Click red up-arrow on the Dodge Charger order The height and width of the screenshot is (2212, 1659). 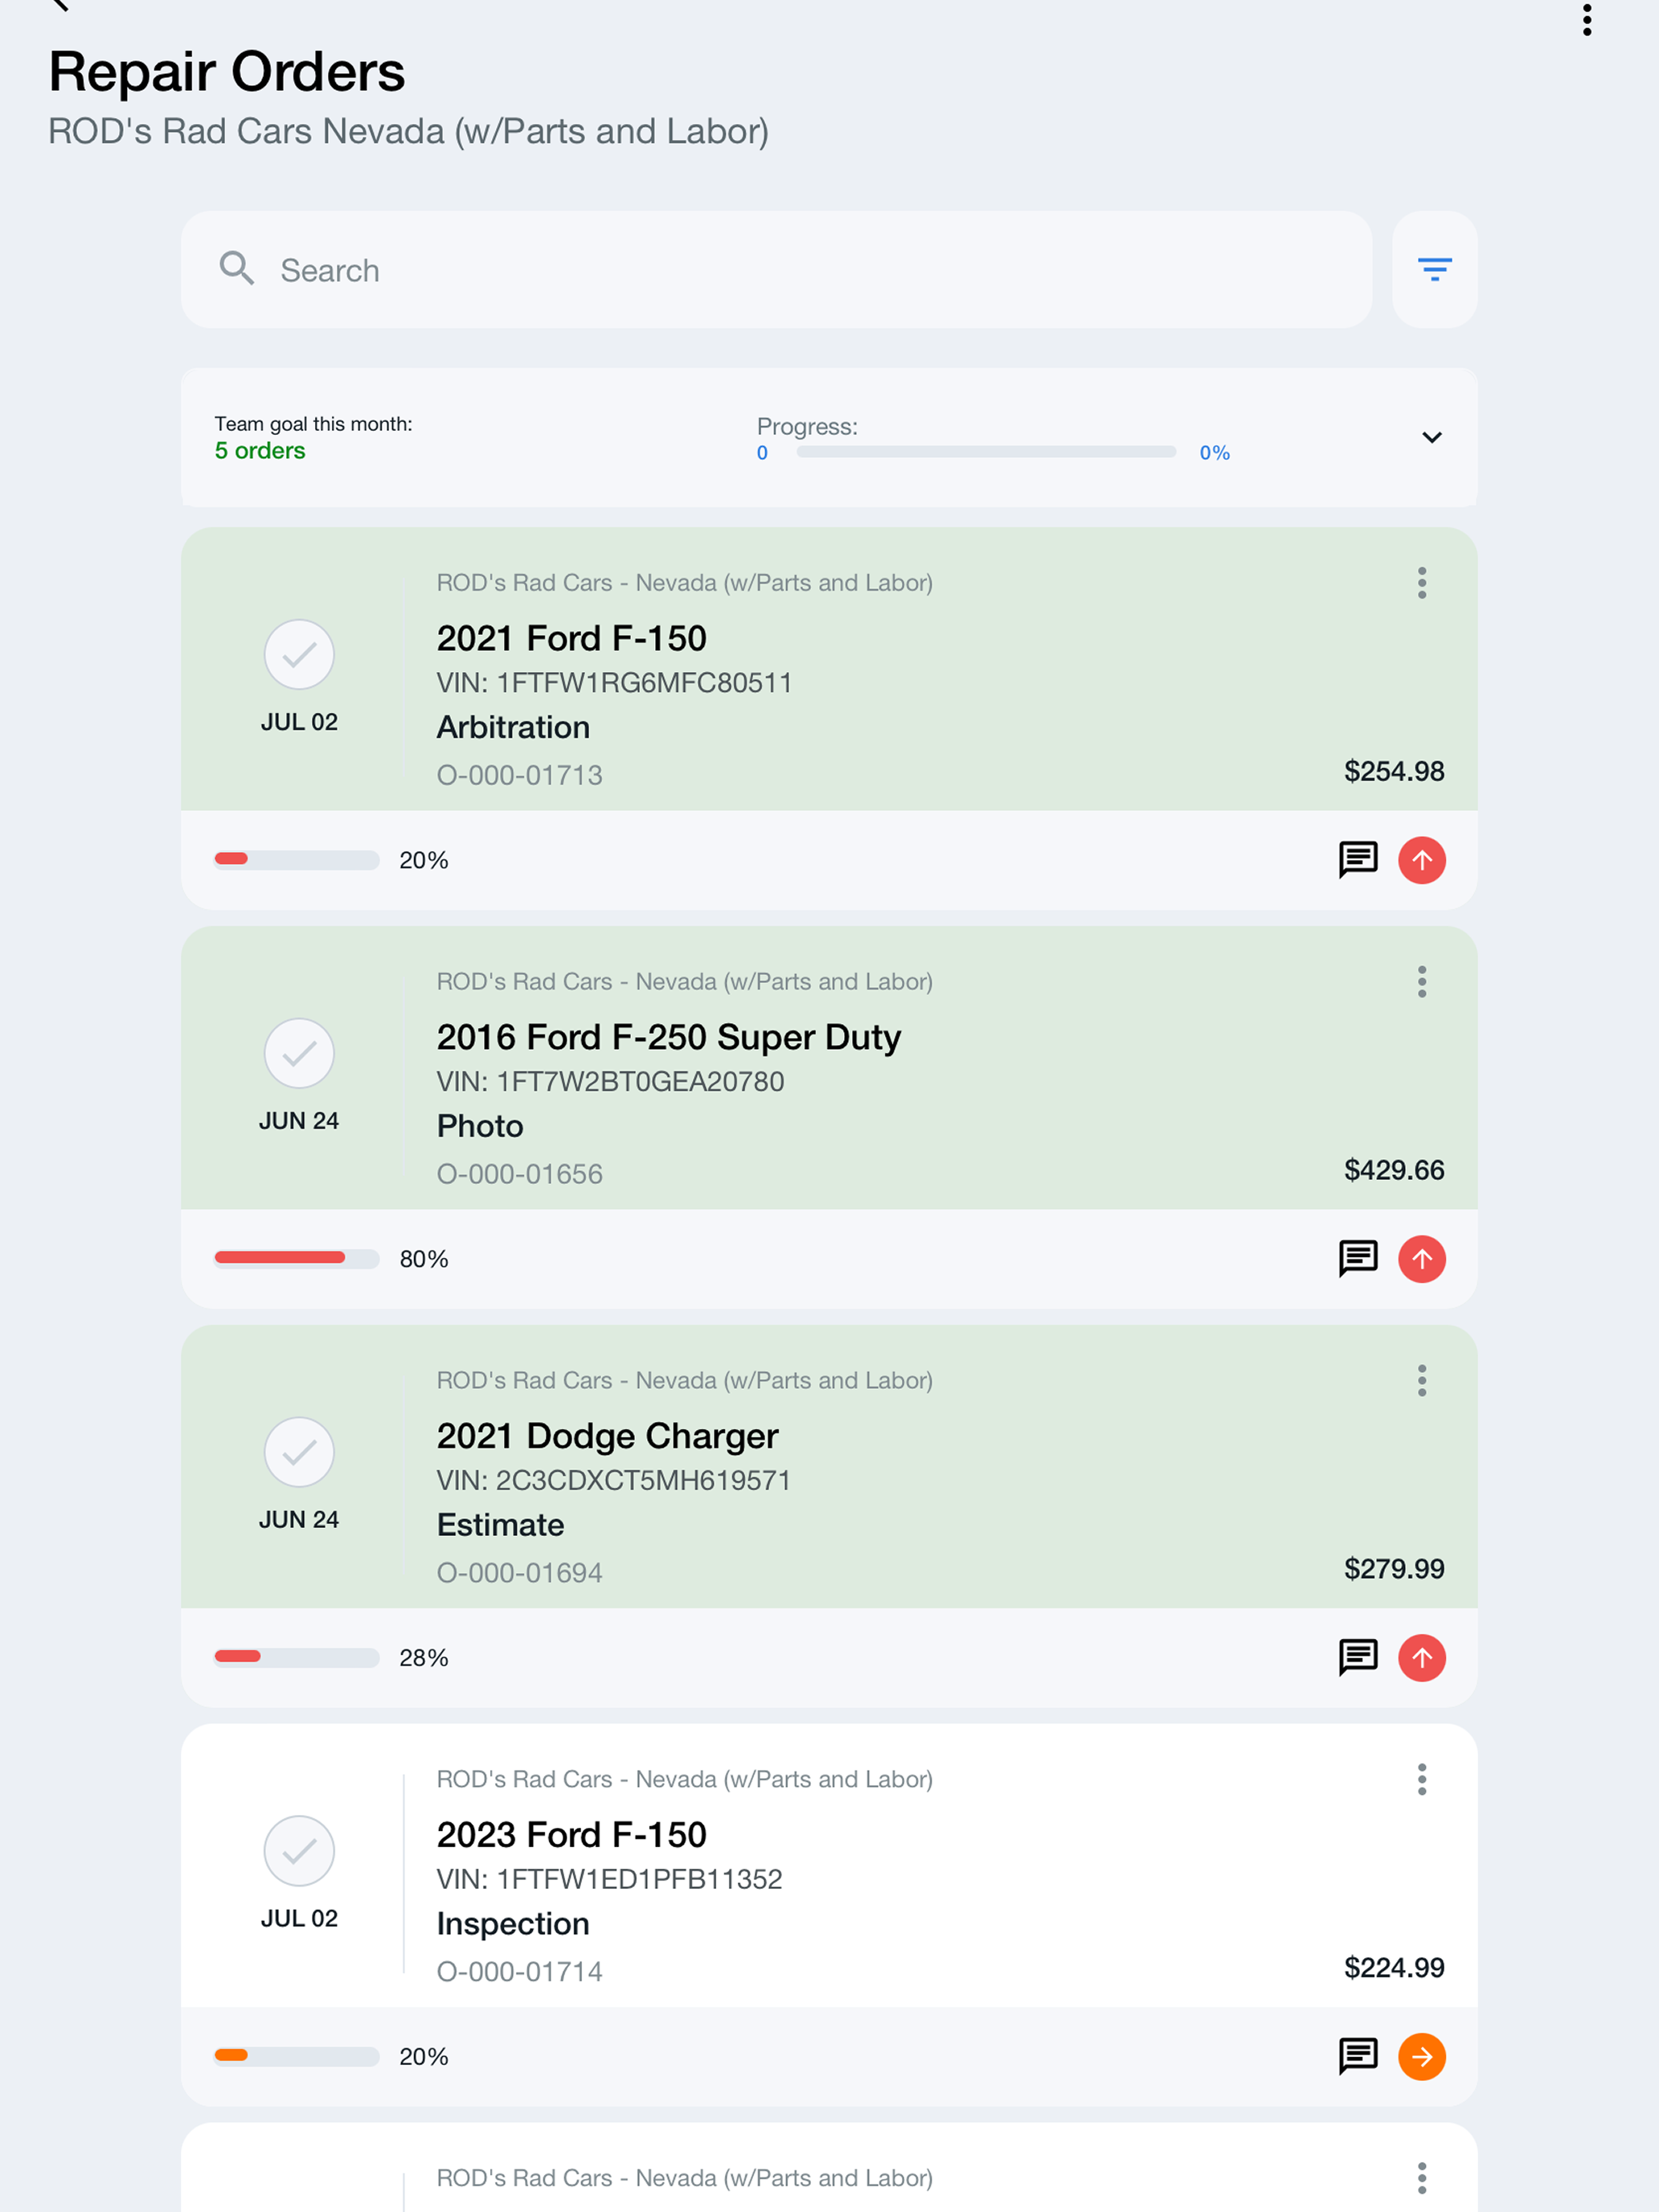[1421, 1658]
